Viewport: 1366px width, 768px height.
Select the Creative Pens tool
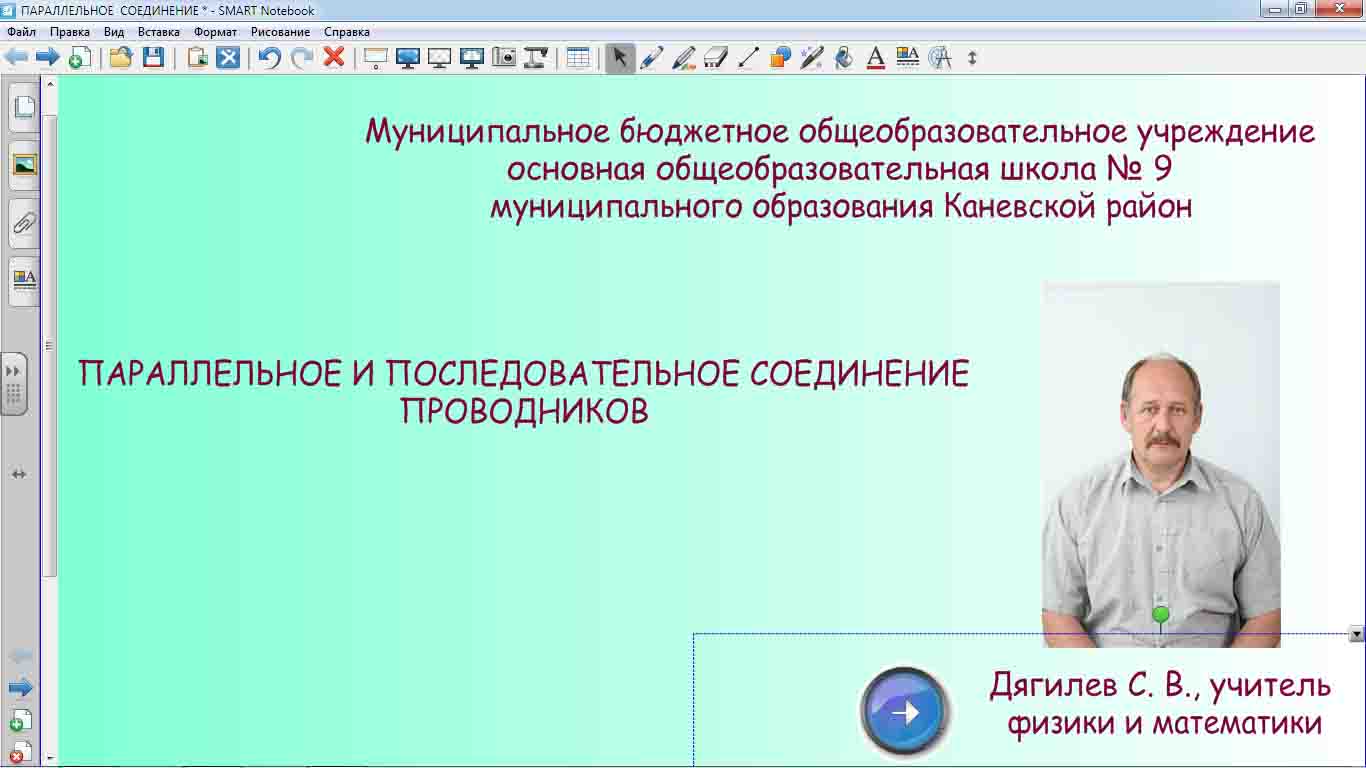(684, 57)
